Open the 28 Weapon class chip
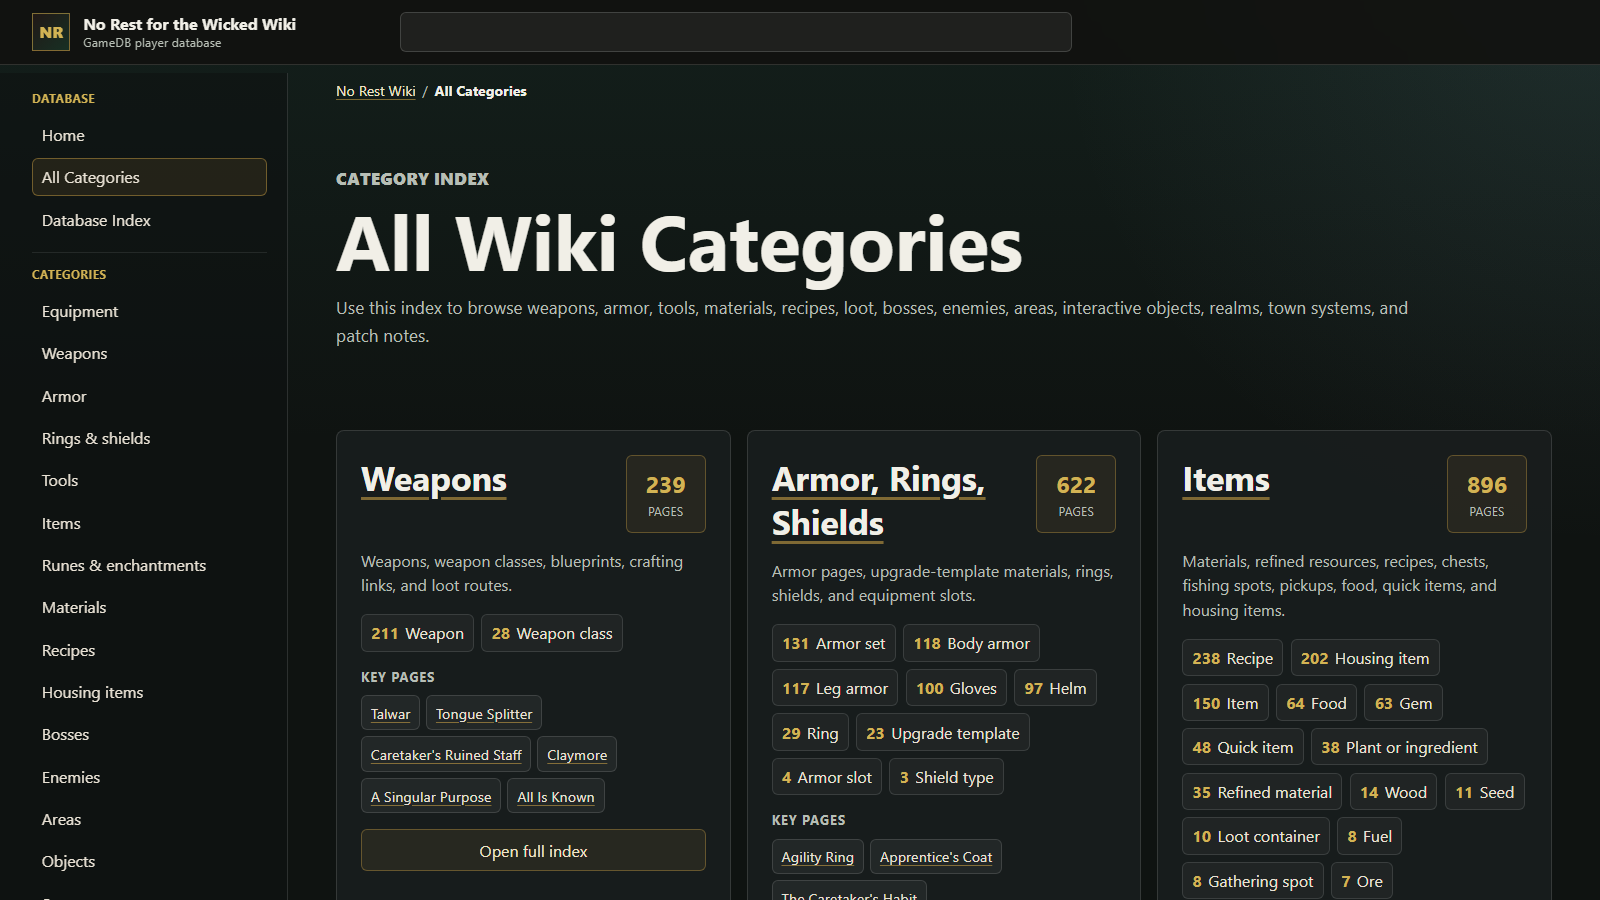 coord(552,633)
